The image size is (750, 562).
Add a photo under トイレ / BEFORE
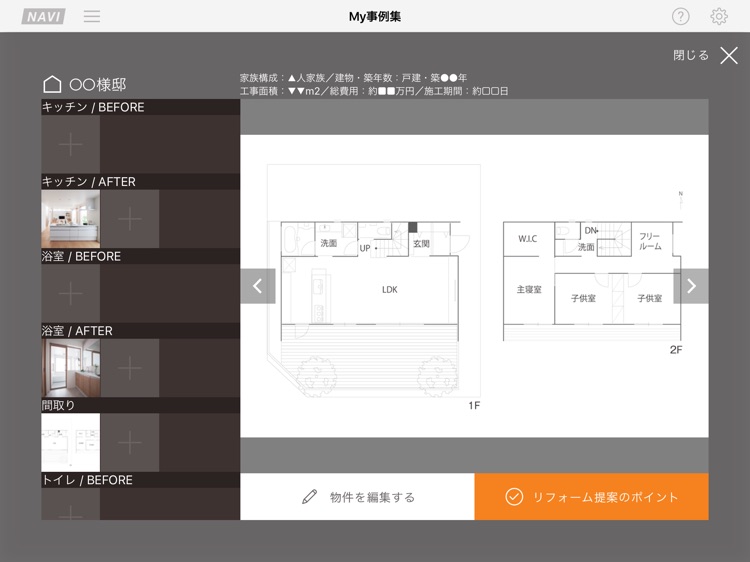pyautogui.click(x=71, y=504)
